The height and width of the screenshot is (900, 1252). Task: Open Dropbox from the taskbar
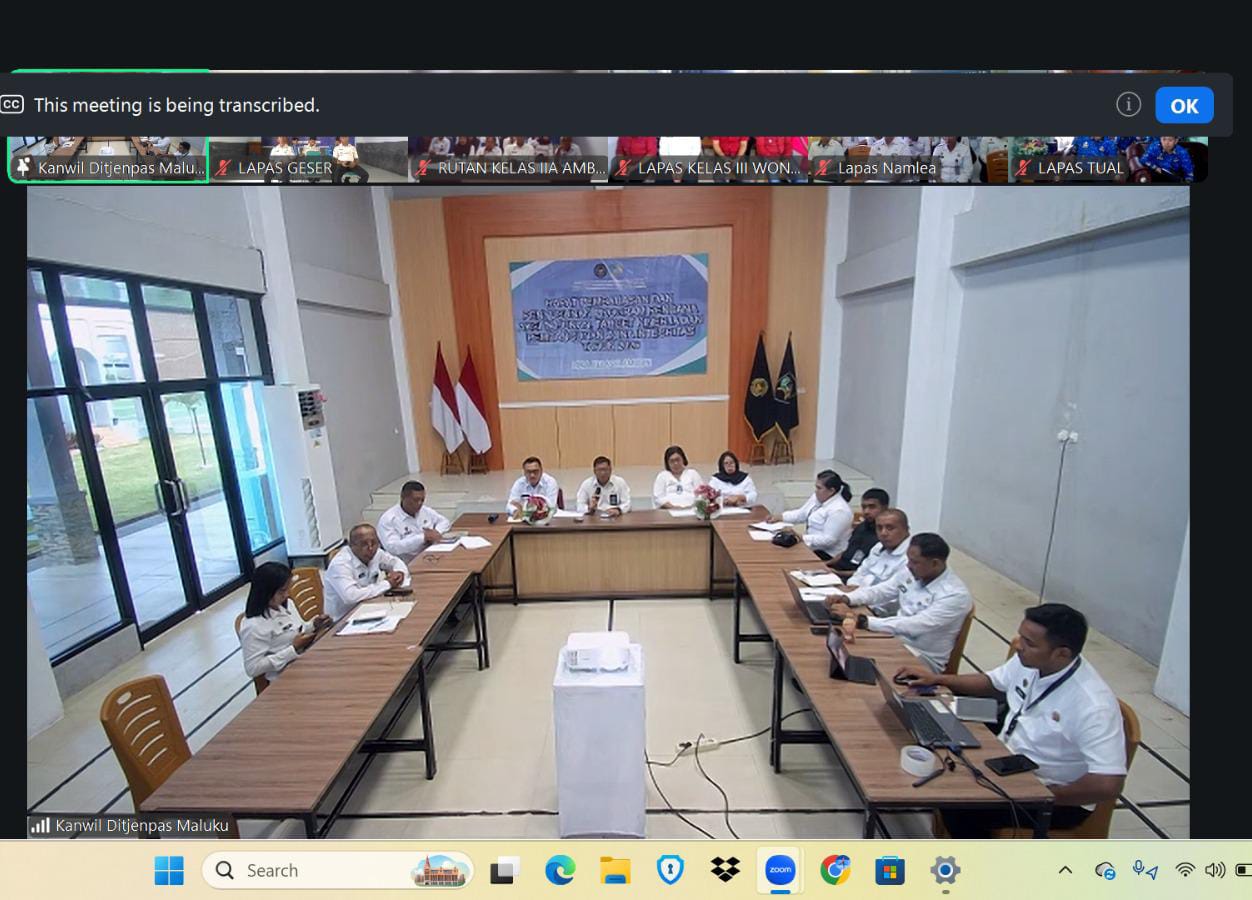pos(725,870)
